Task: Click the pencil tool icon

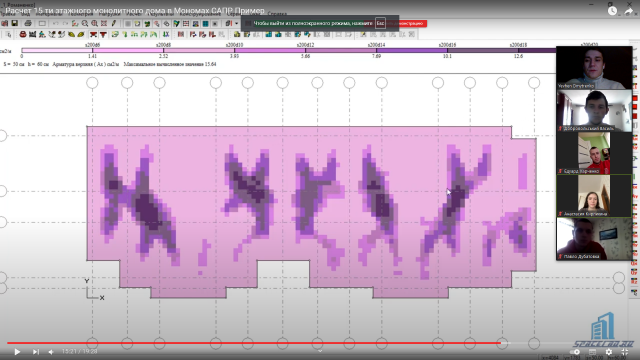Action: 114,23
